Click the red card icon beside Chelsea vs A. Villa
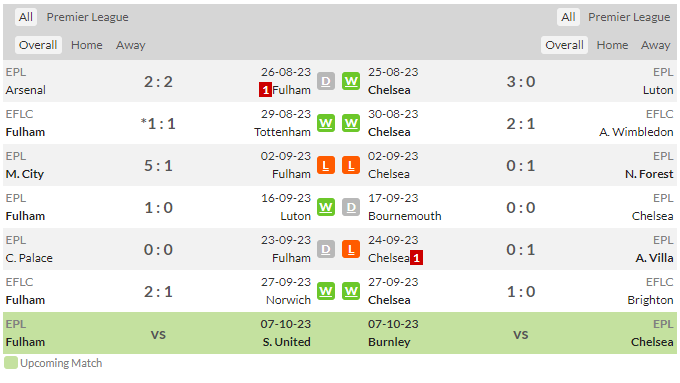The width and height of the screenshot is (680, 383). pos(416,258)
